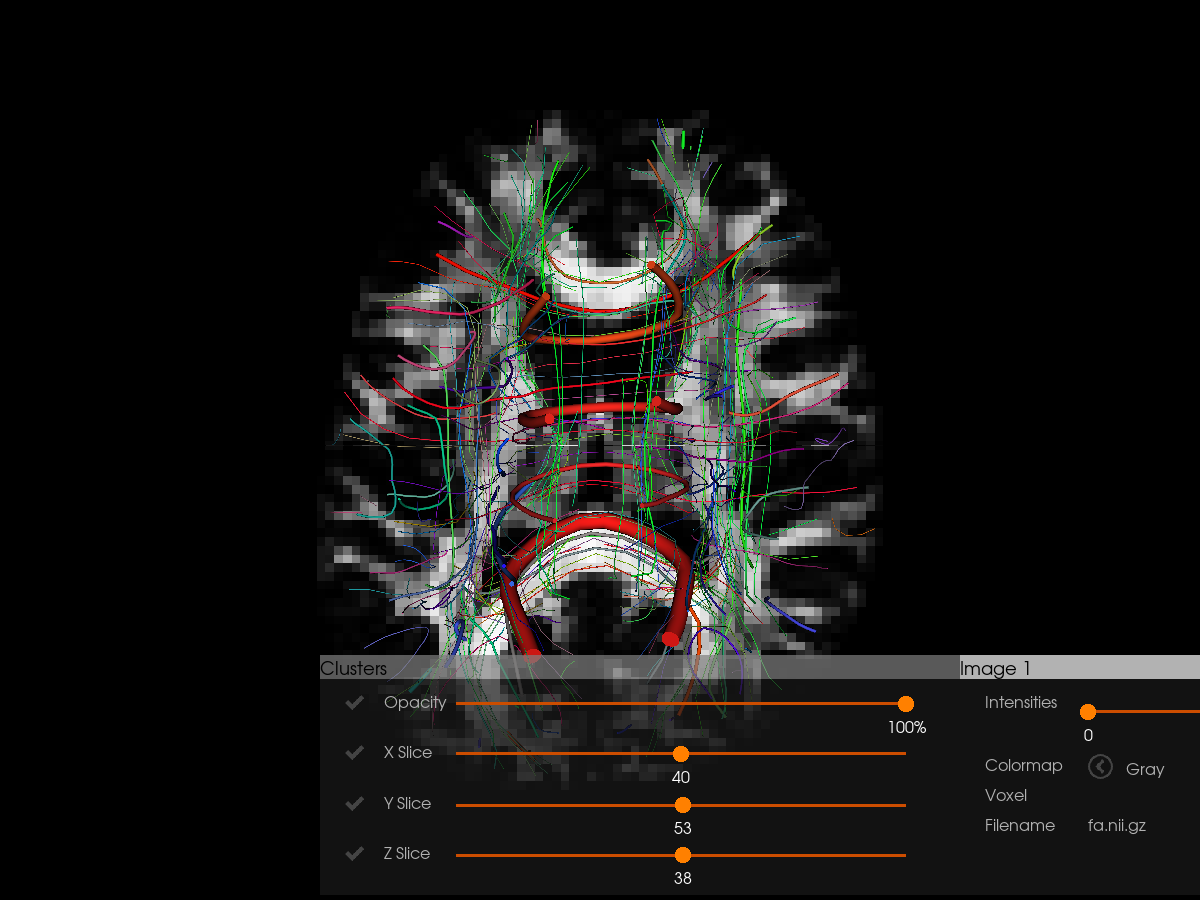Click the Gray colormap name

1145,769
